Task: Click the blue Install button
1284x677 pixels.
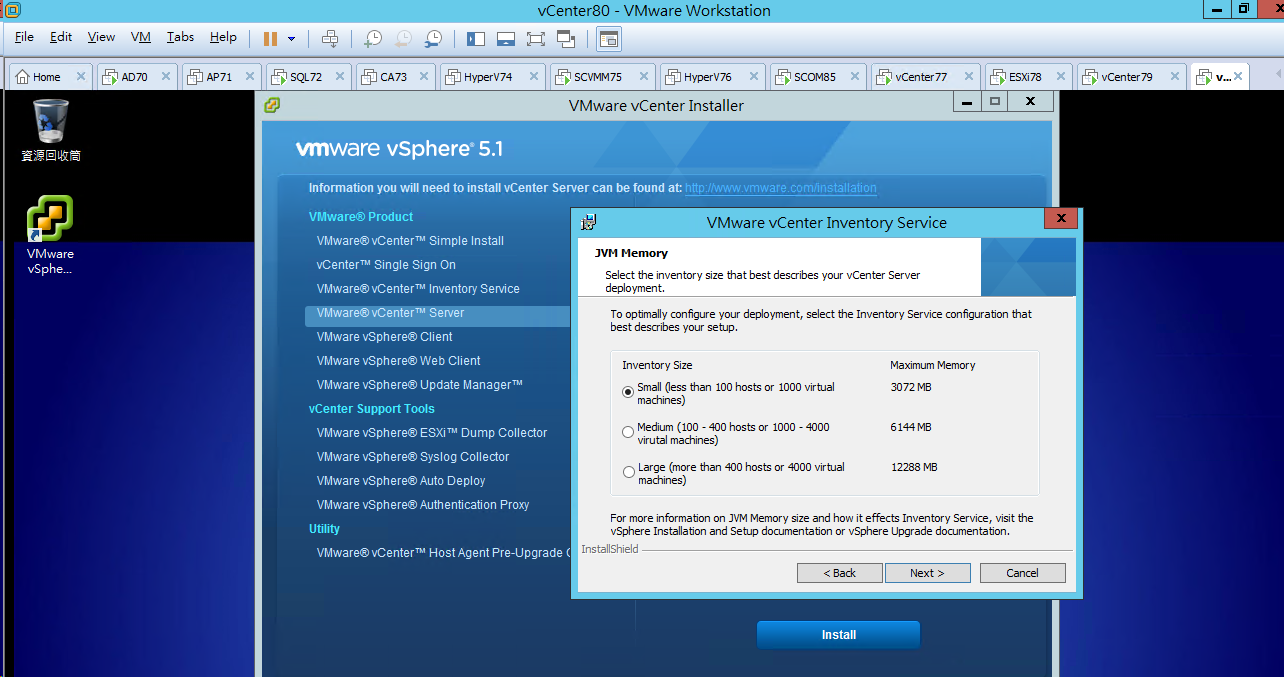Action: [x=838, y=635]
